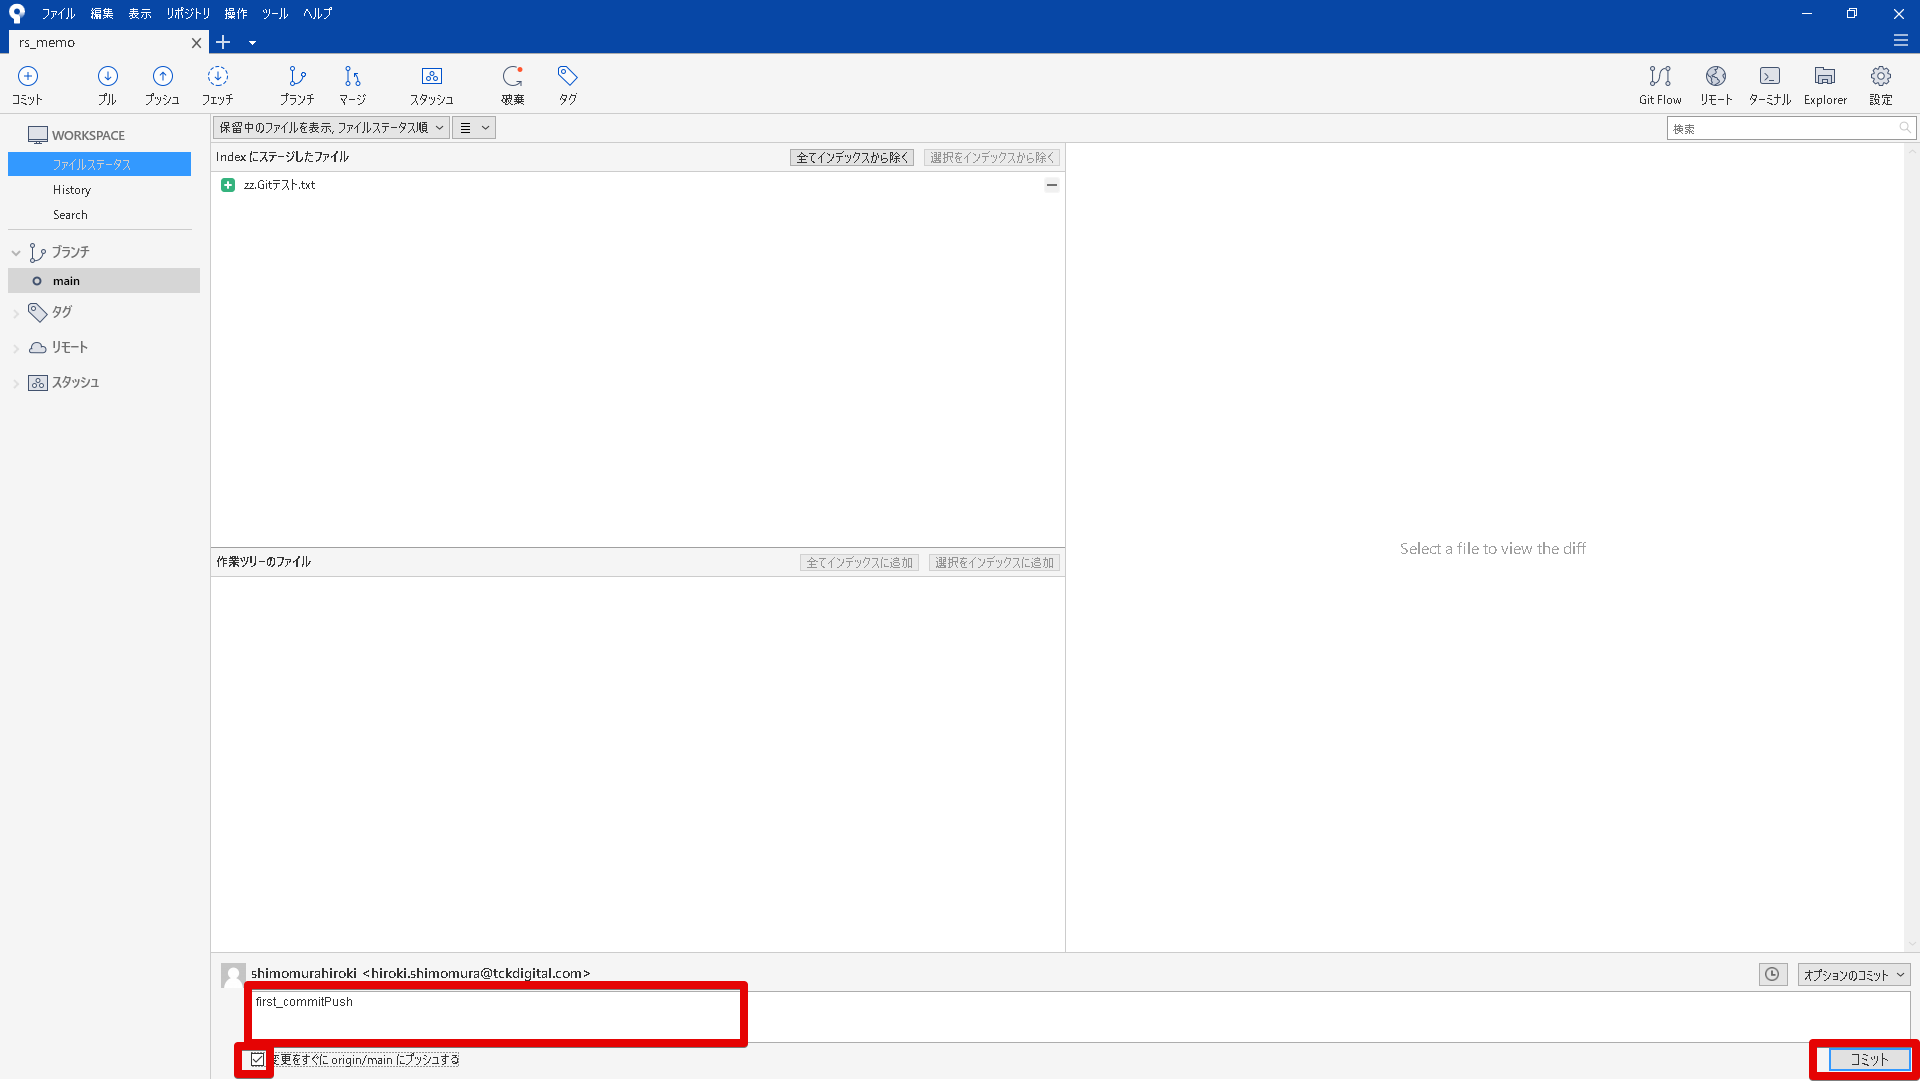
Task: Open the オプションのコミット dropdown
Action: tap(1852, 974)
